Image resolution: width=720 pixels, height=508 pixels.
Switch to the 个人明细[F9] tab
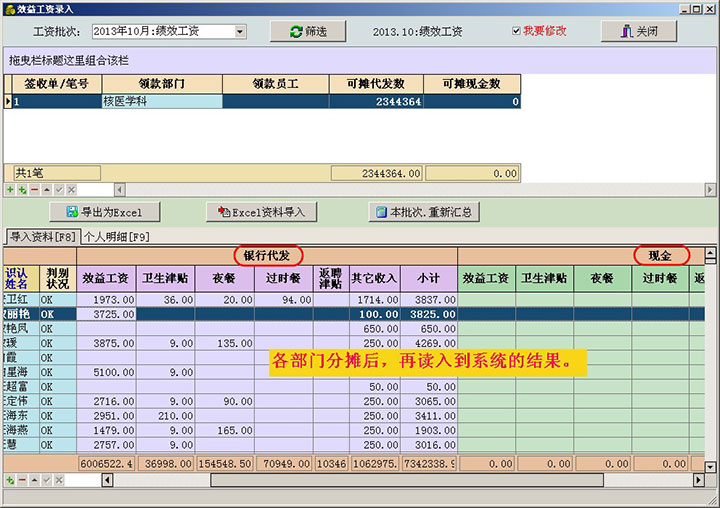116,237
